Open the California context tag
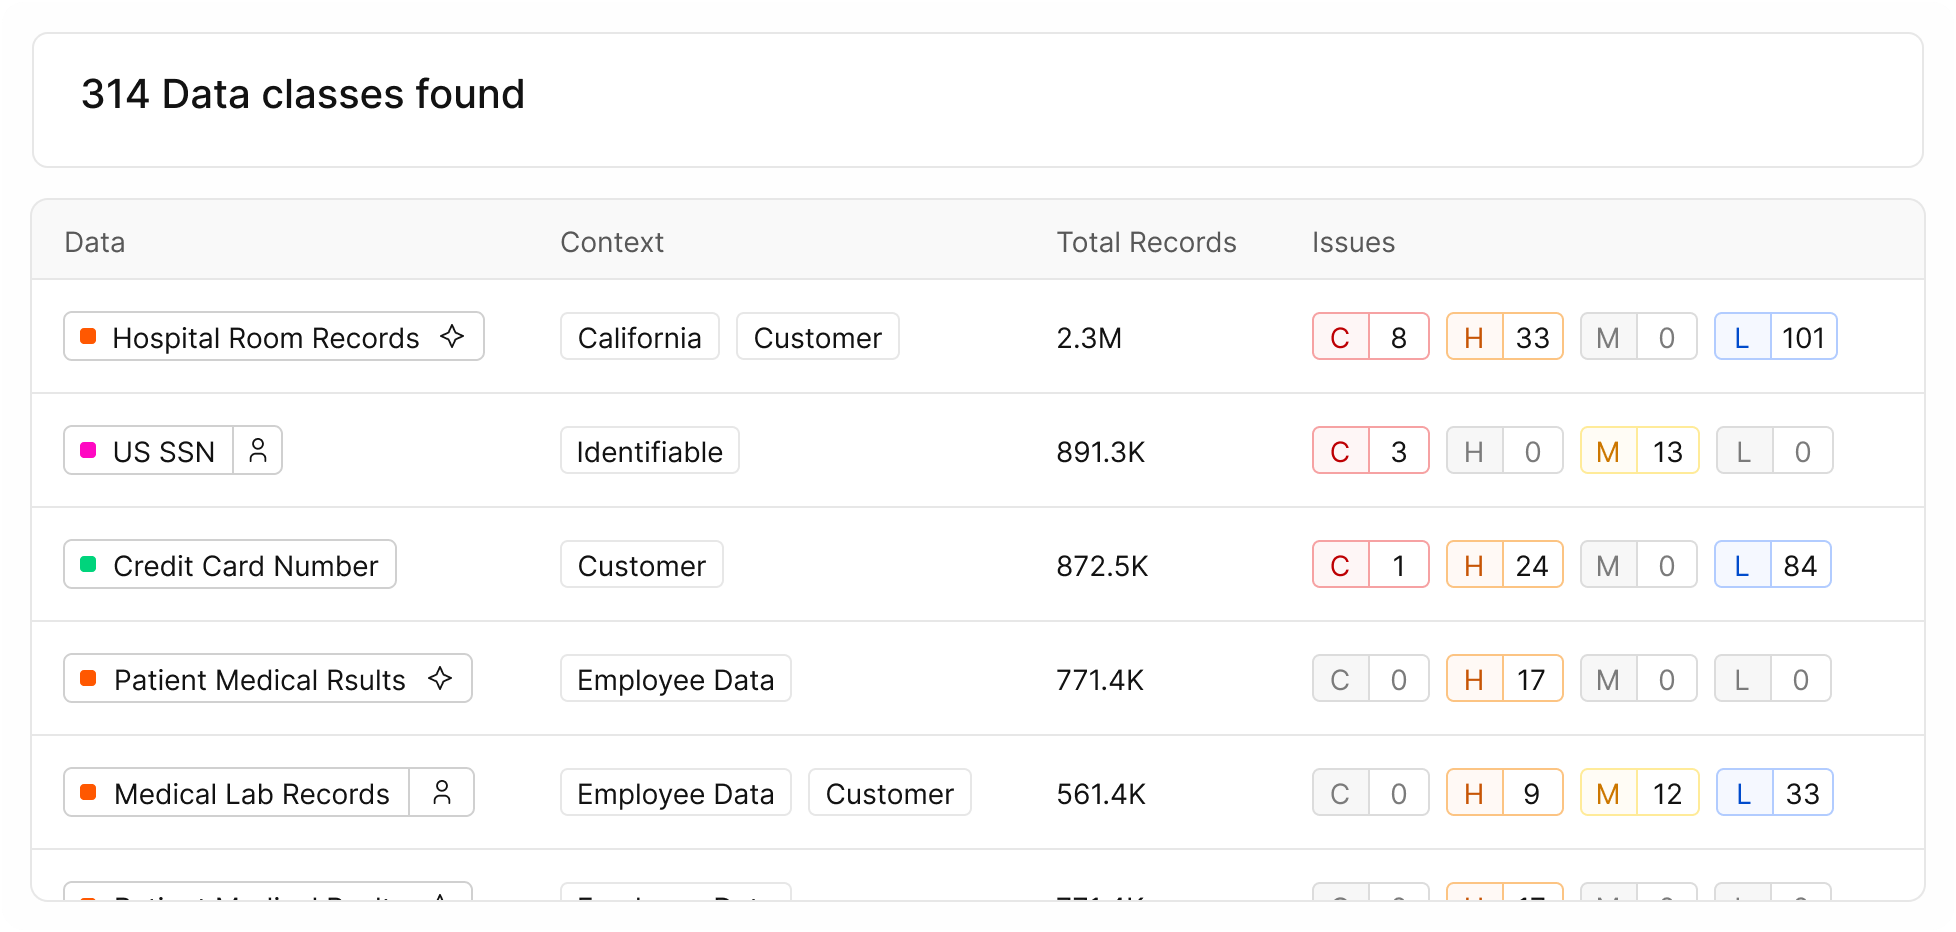The width and height of the screenshot is (1956, 932). click(x=639, y=337)
